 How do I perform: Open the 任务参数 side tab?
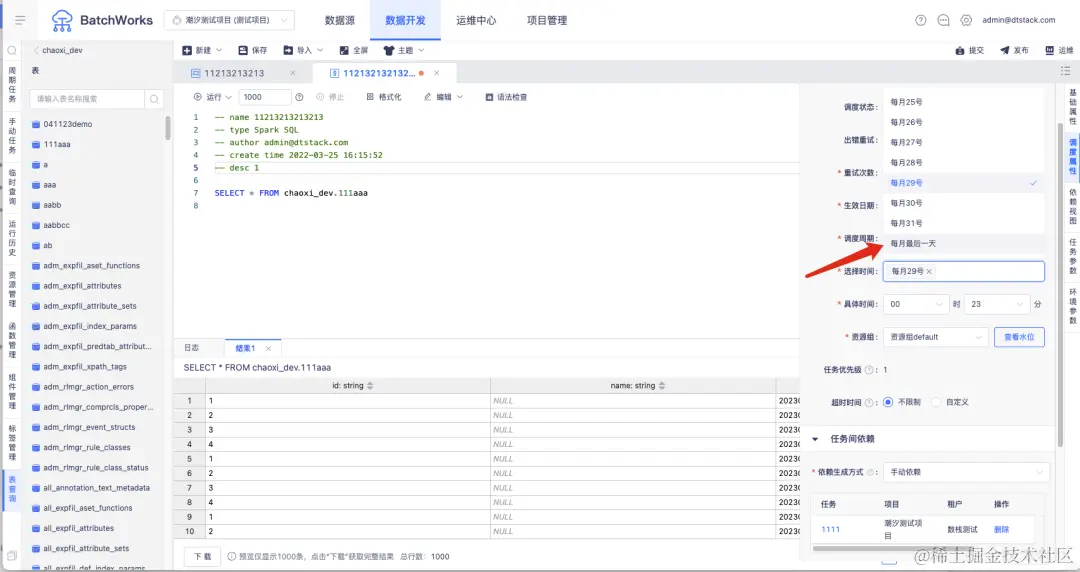click(1072, 256)
